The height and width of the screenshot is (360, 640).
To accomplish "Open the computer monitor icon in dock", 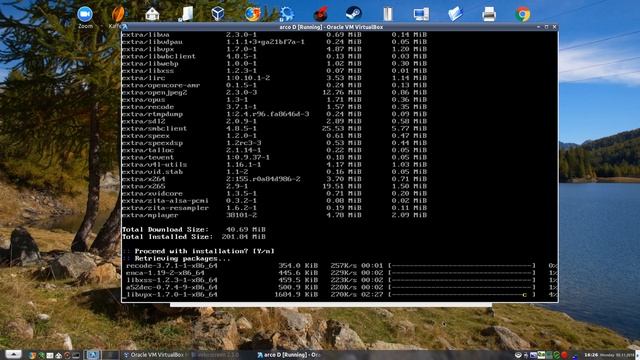I will 421,14.
